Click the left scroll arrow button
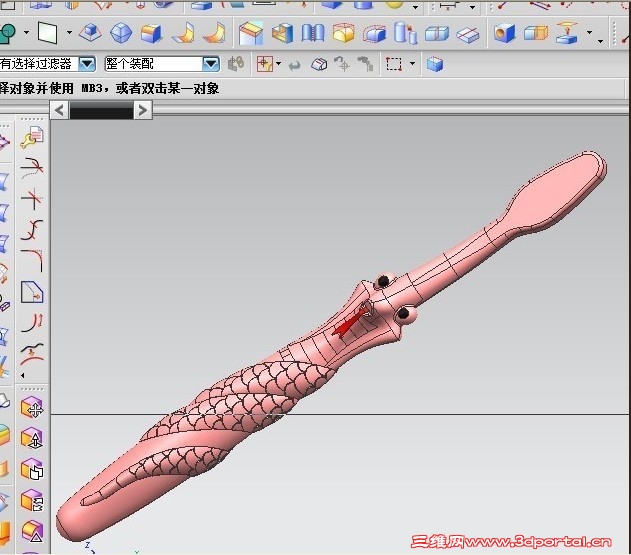 point(60,110)
